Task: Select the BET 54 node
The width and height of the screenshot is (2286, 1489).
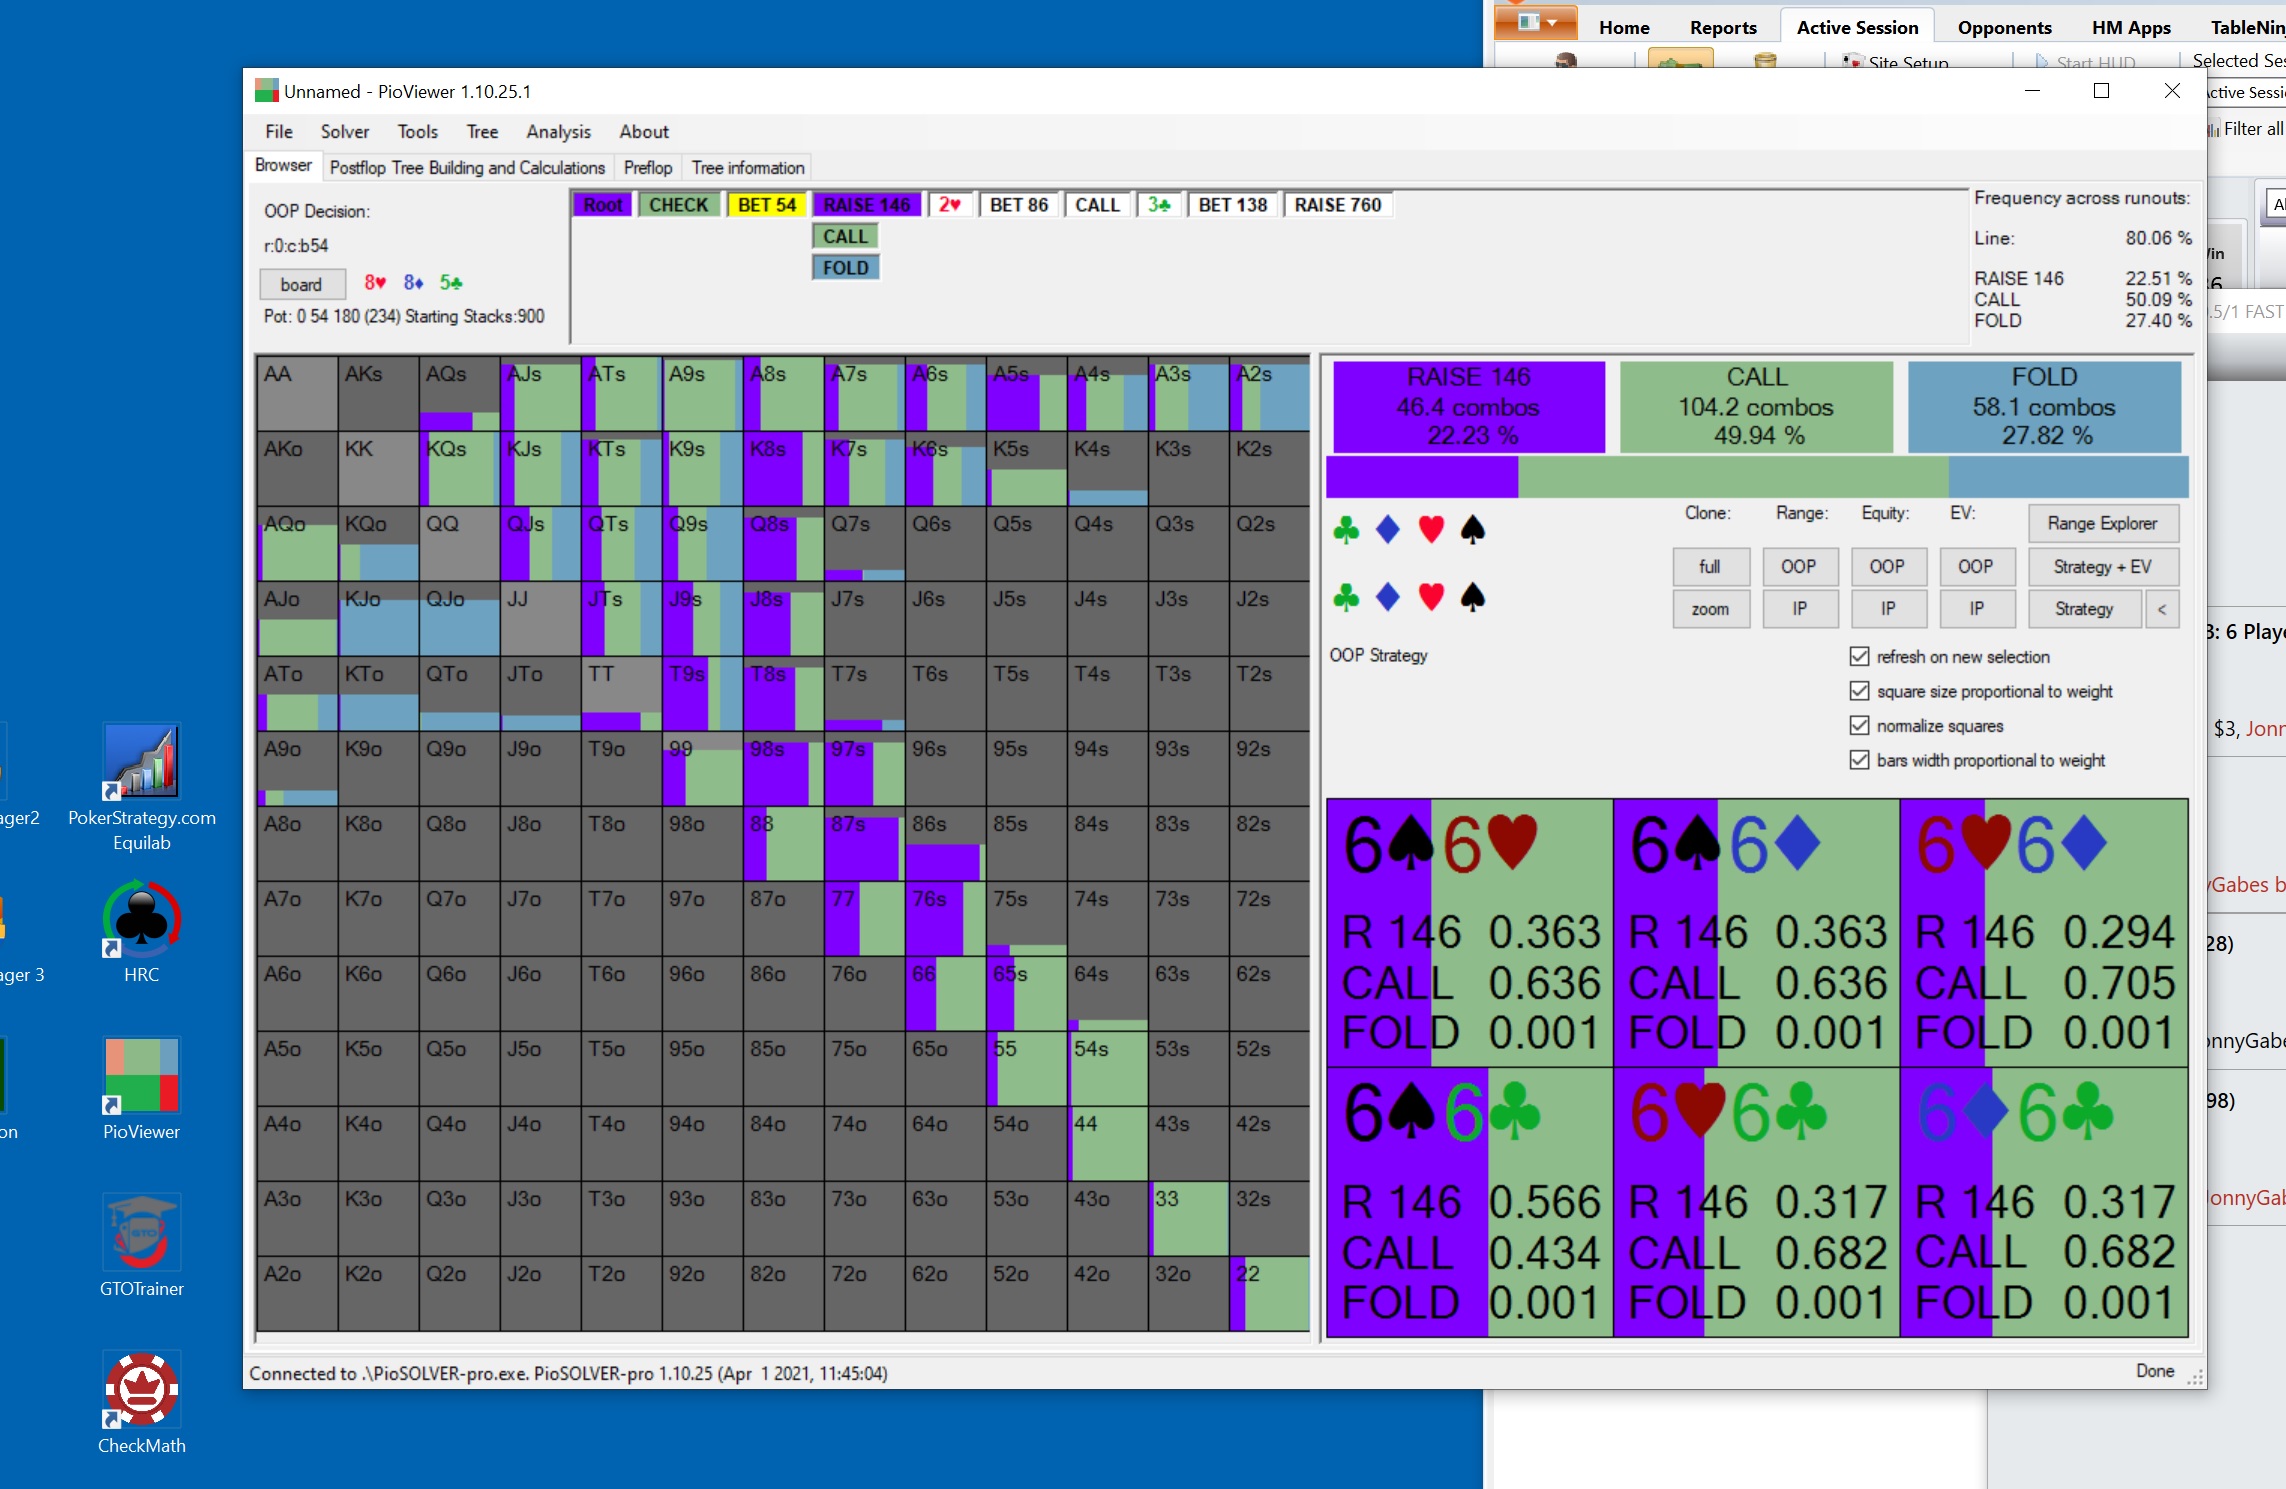Action: [767, 205]
